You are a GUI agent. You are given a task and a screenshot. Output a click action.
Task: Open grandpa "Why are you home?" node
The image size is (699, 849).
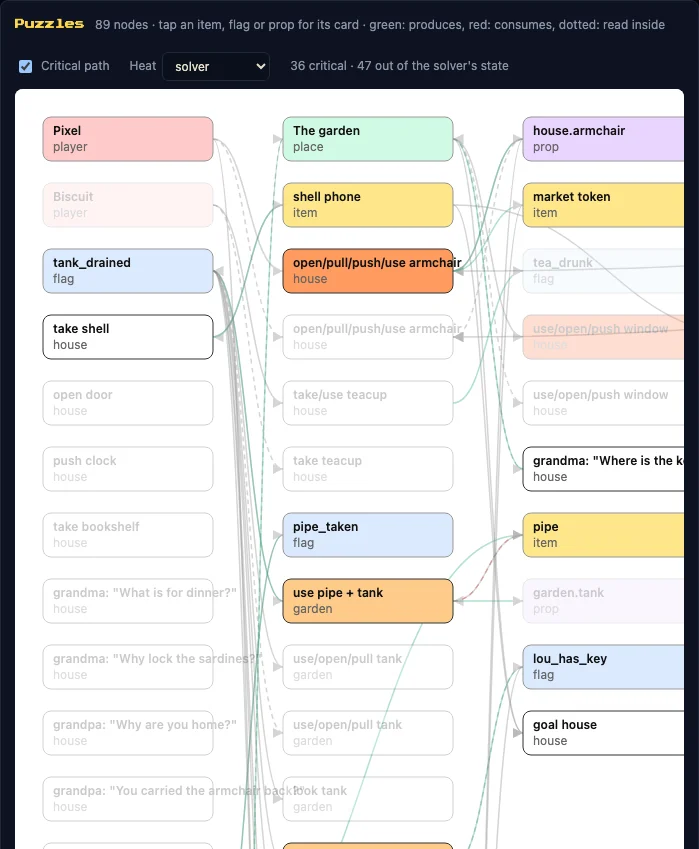click(x=128, y=733)
